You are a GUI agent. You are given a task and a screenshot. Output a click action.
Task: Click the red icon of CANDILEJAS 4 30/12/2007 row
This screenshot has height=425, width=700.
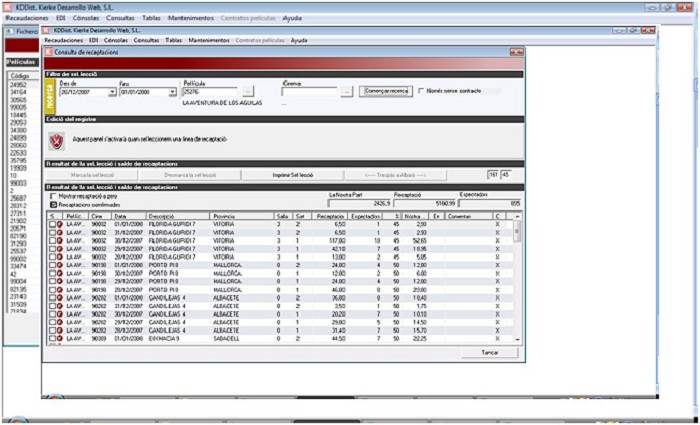tap(59, 314)
